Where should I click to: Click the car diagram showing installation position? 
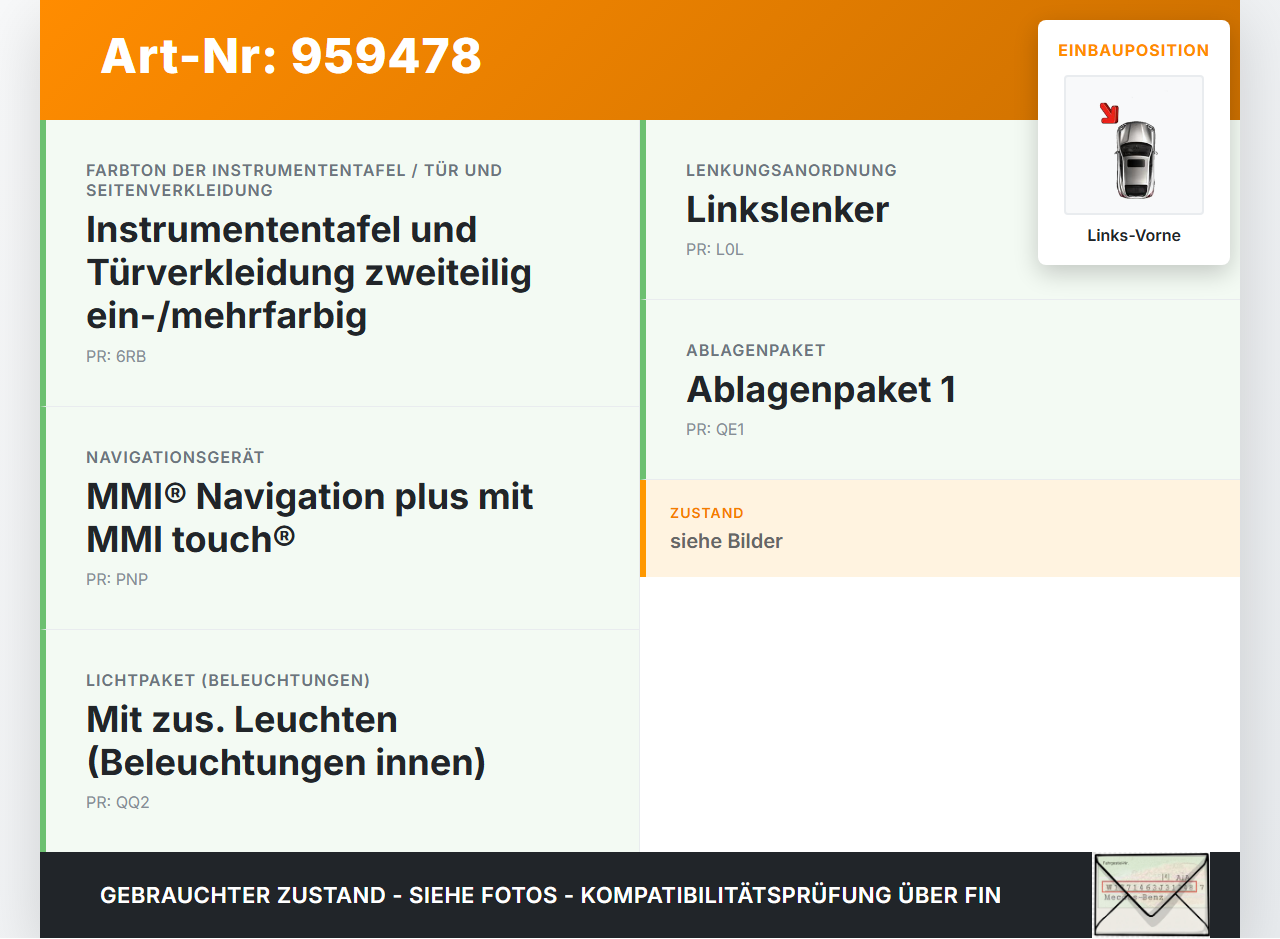click(x=1133, y=145)
